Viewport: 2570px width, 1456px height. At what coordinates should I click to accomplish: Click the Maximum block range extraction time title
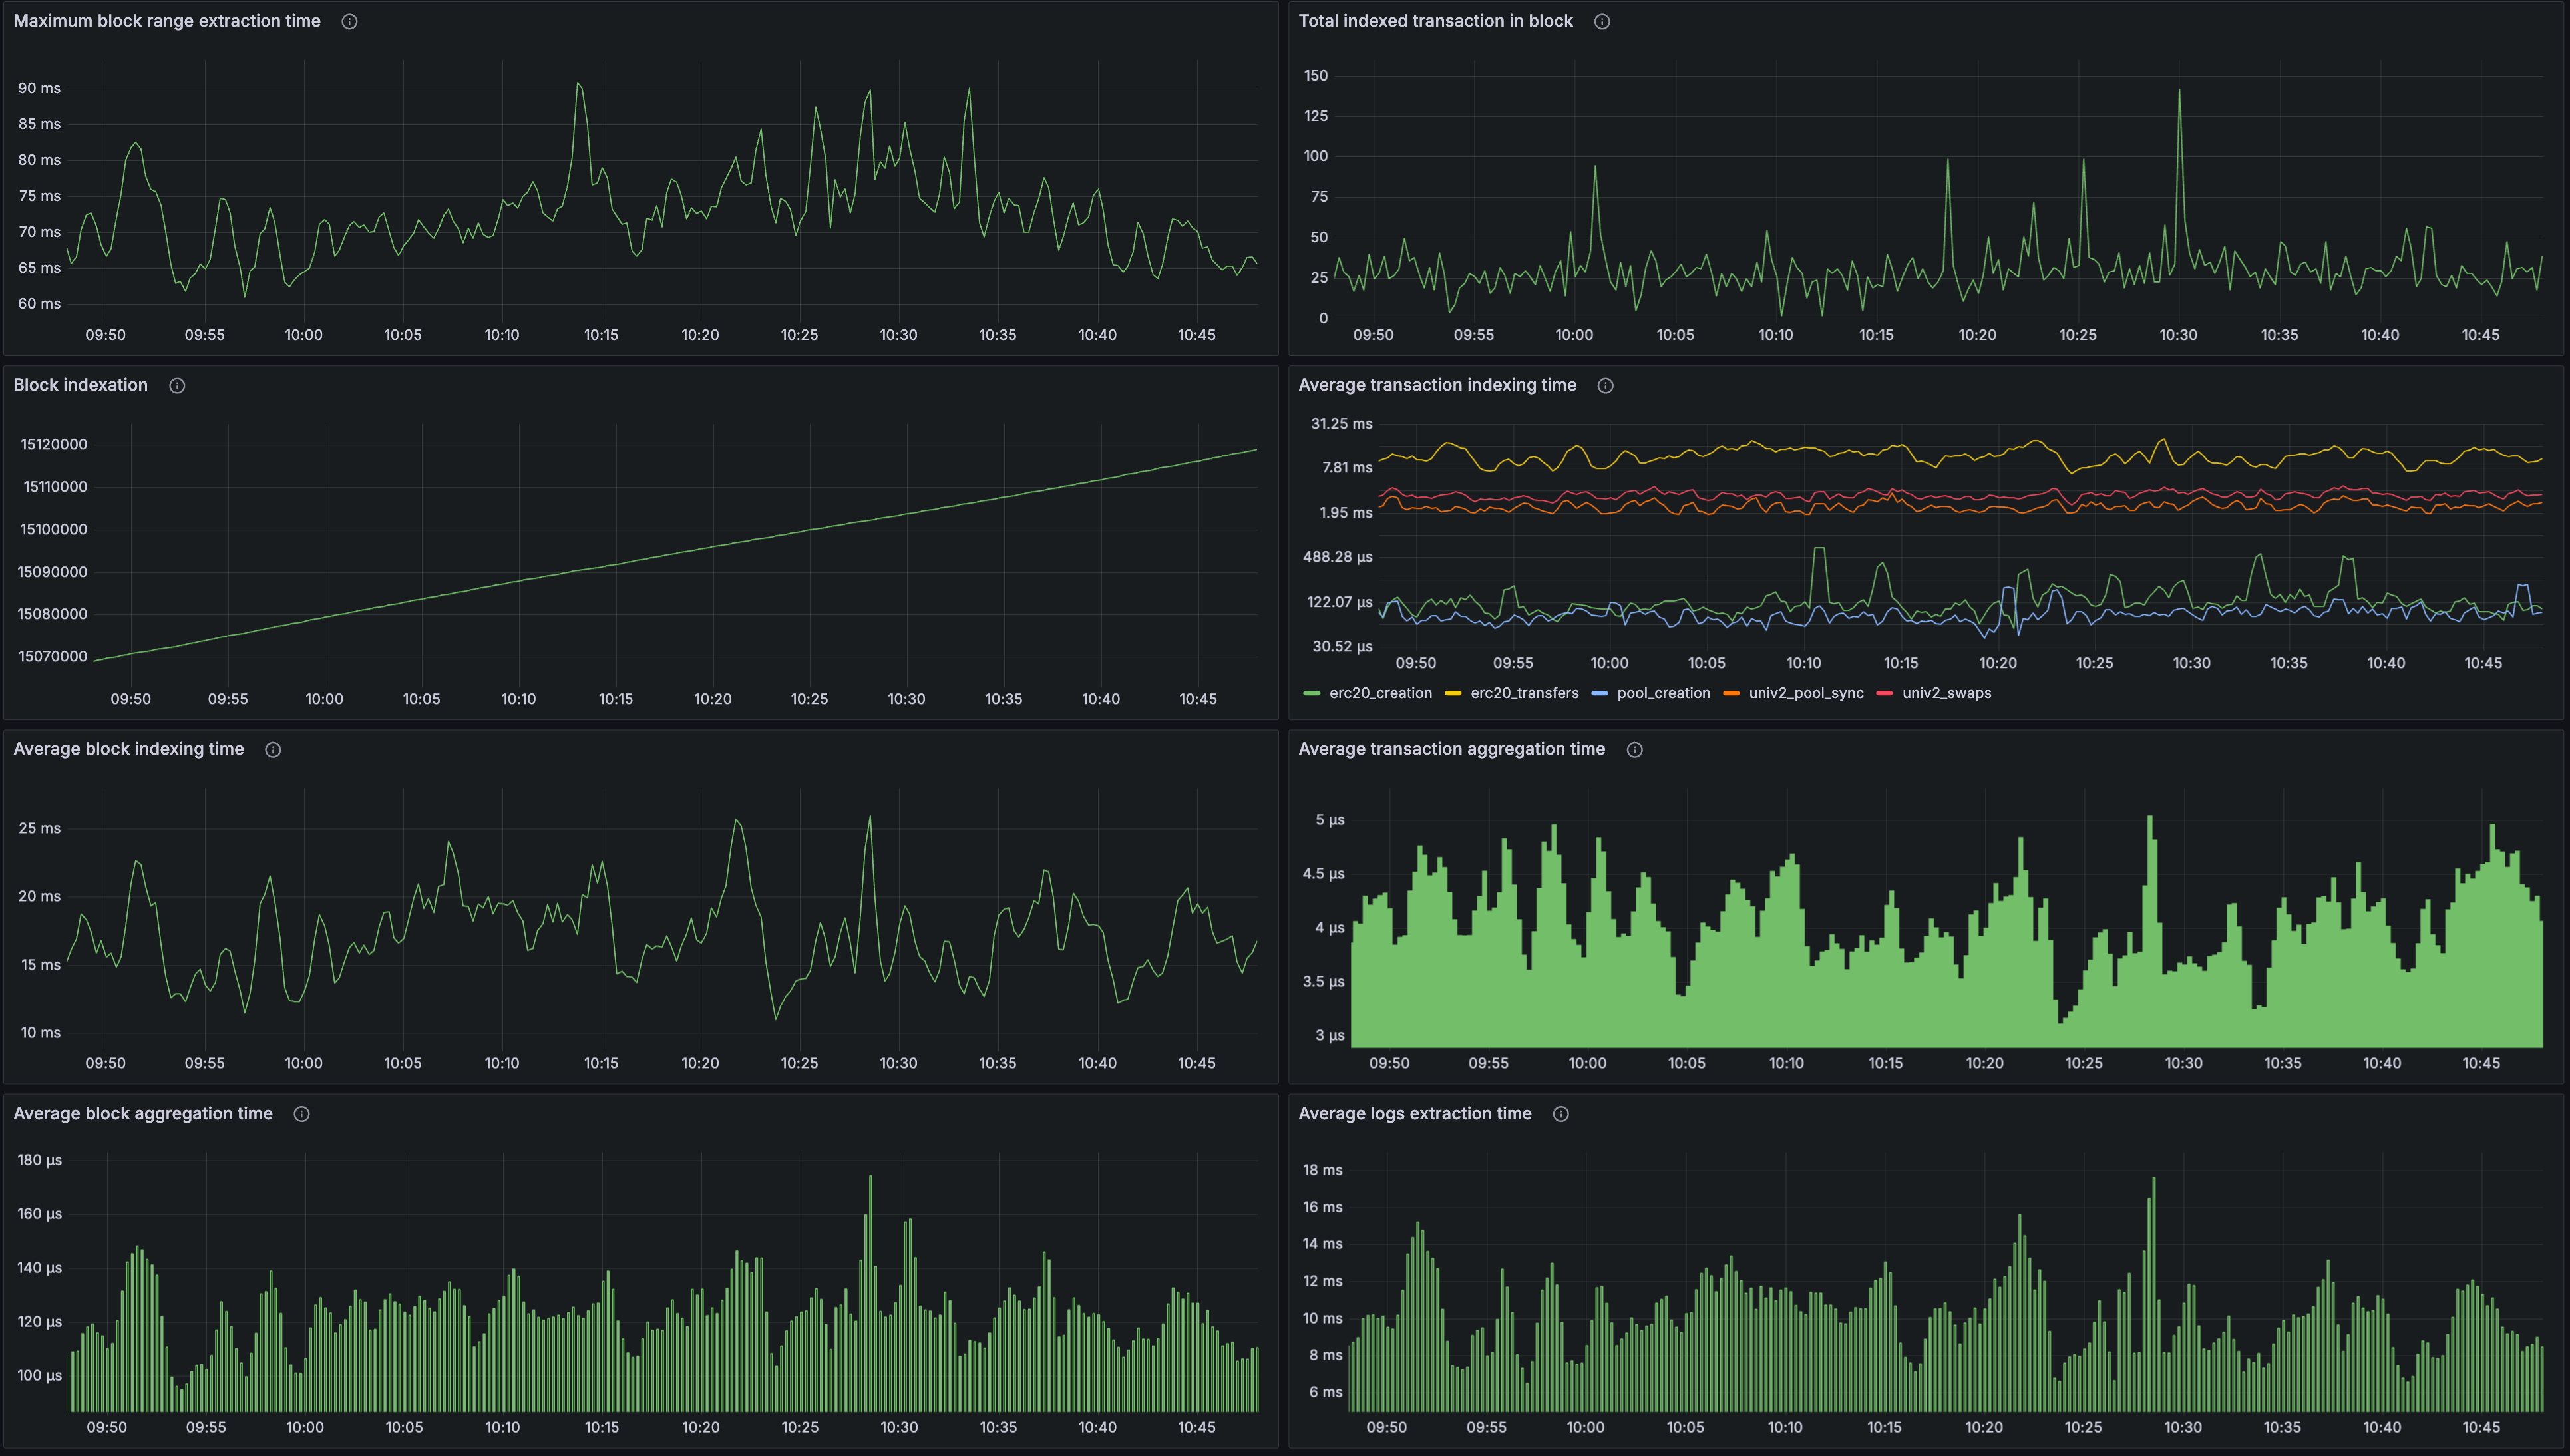coord(167,21)
